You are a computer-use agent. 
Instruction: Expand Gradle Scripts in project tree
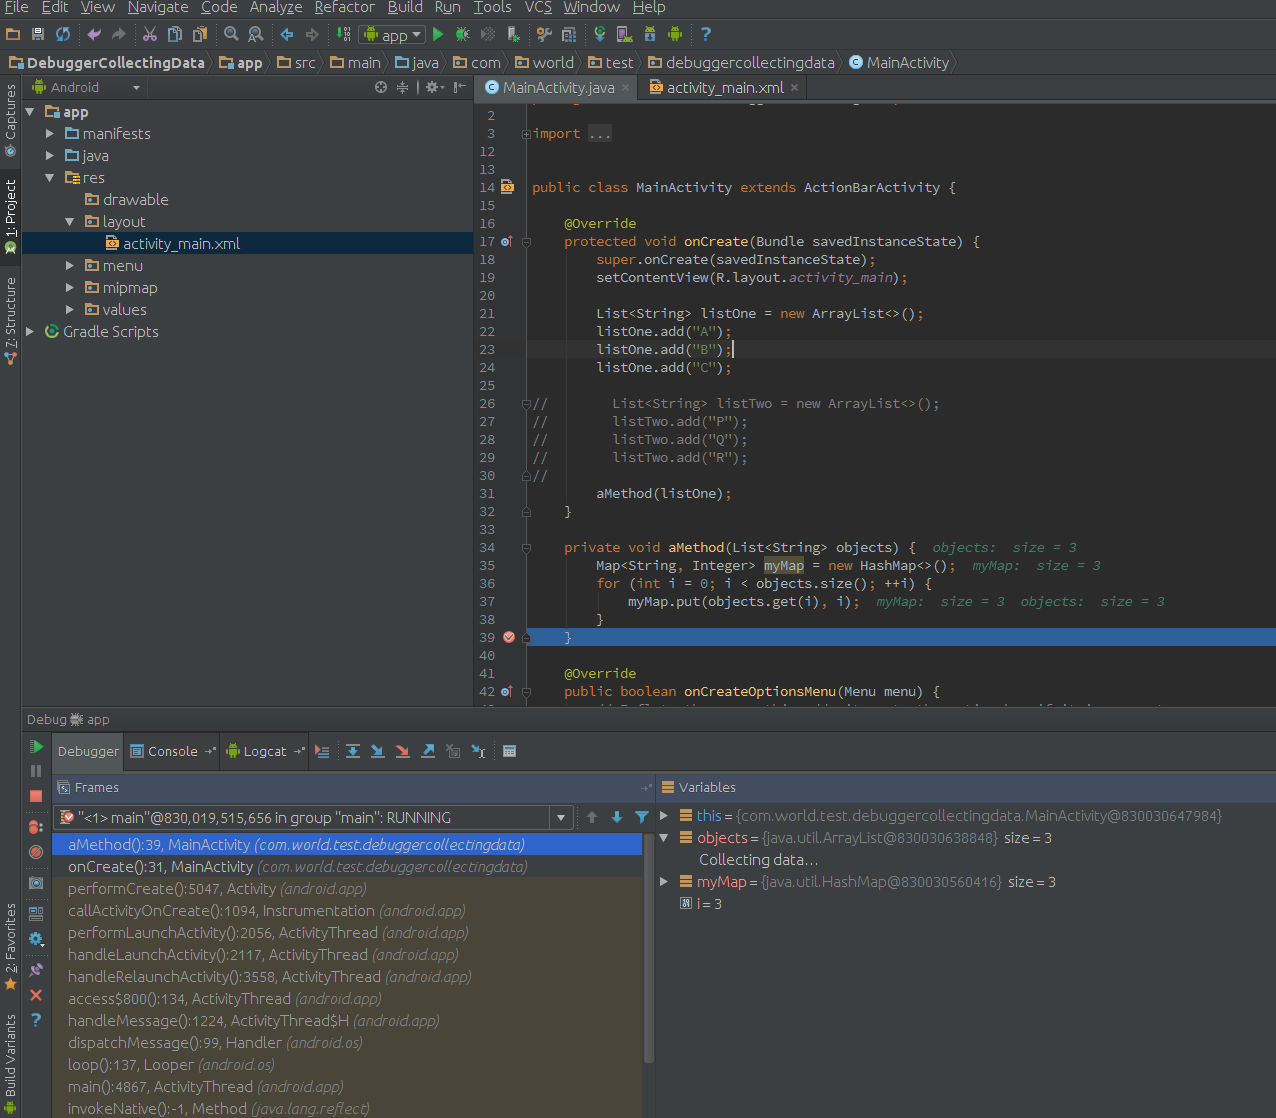(30, 331)
